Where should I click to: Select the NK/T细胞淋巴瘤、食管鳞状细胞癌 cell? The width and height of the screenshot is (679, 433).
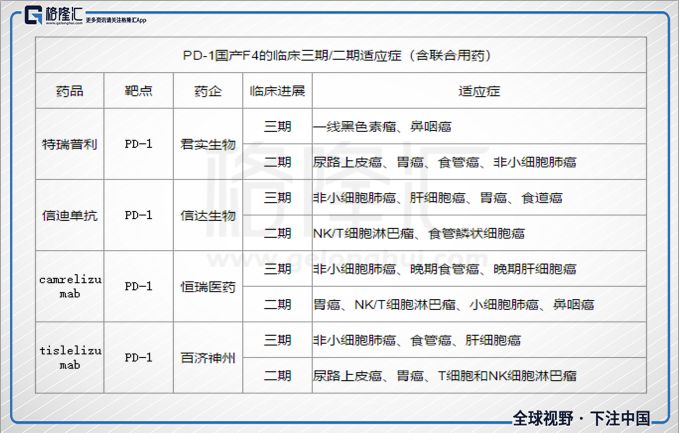479,233
